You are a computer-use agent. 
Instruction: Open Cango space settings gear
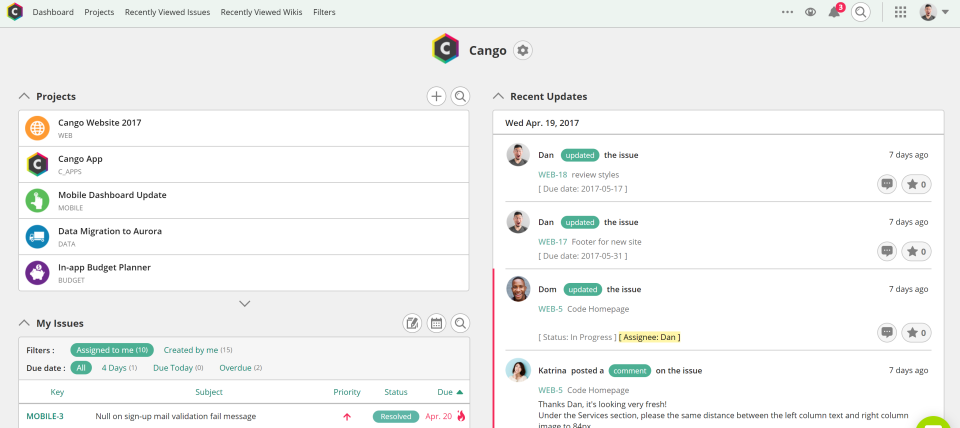click(x=523, y=50)
